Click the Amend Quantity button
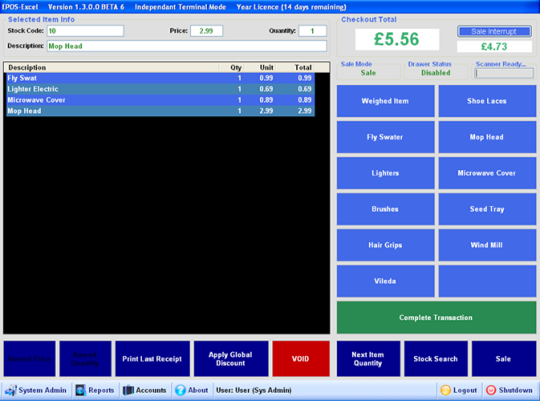Image resolution: width=540 pixels, height=401 pixels. point(85,359)
